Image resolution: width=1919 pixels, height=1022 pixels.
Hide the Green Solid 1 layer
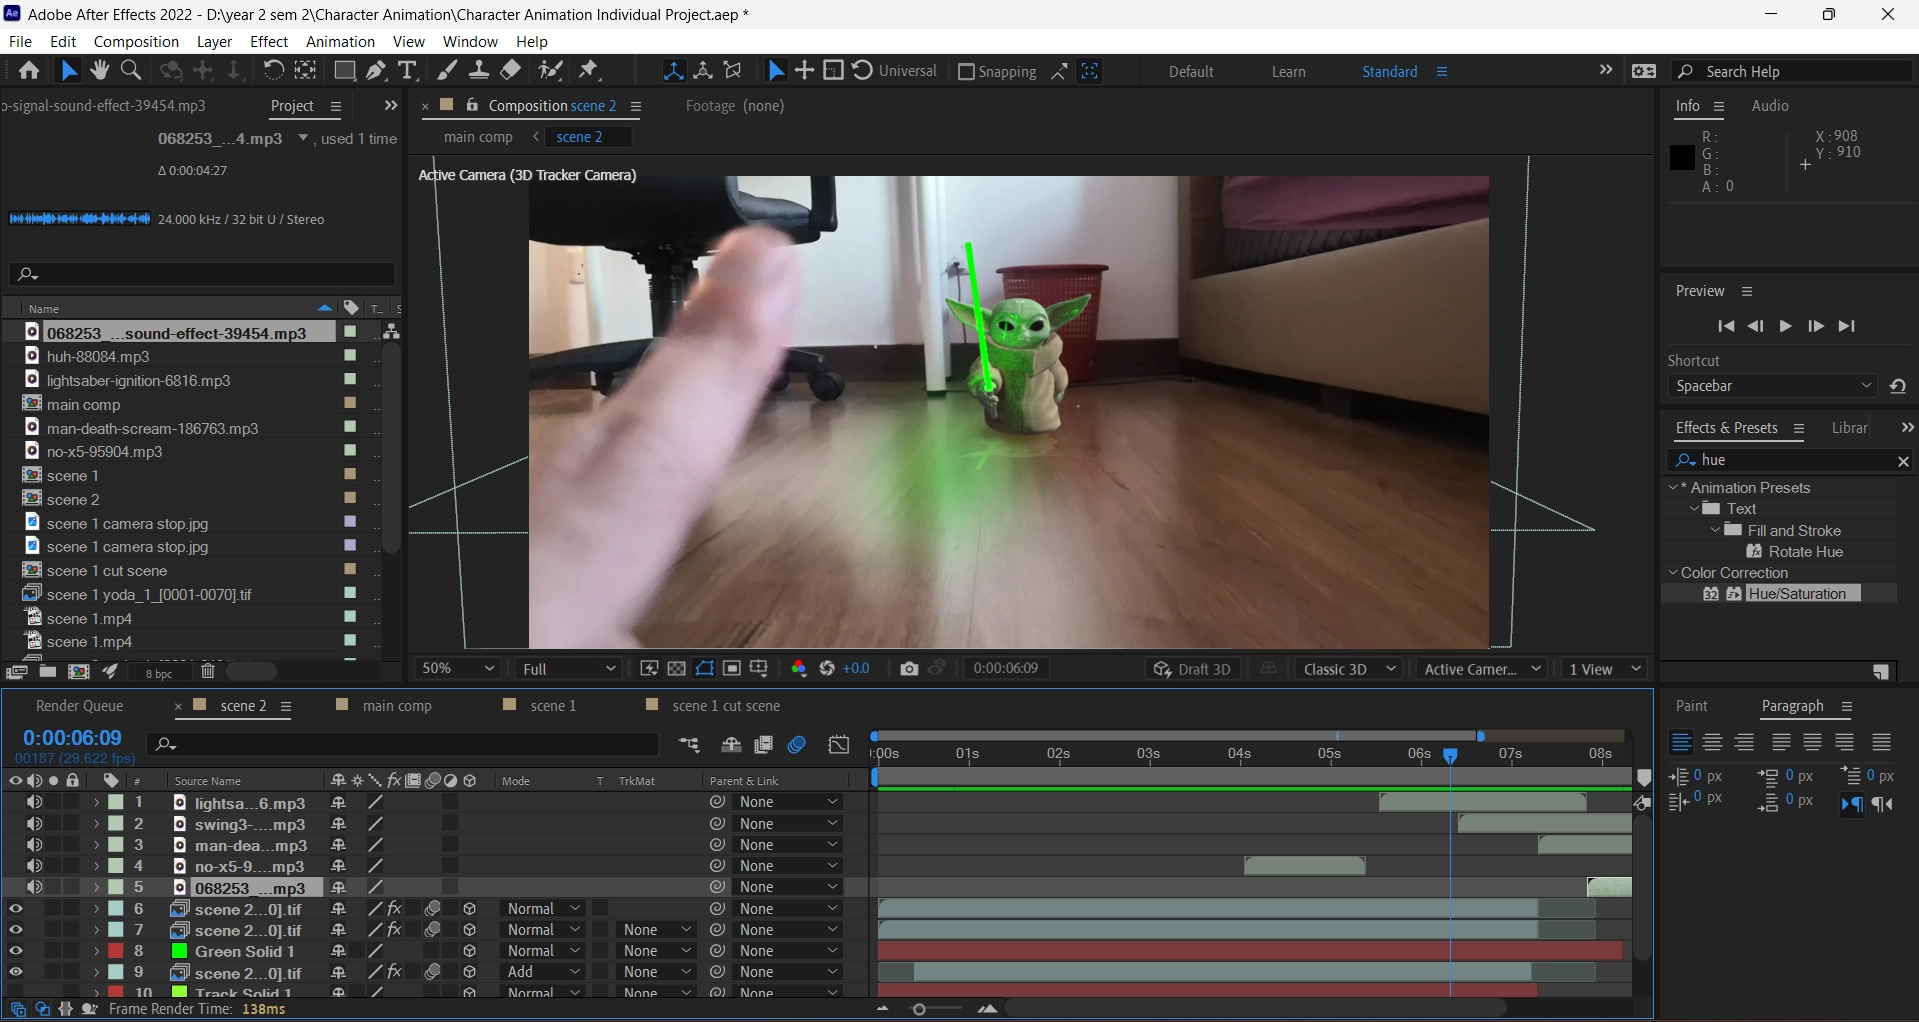[x=15, y=951]
